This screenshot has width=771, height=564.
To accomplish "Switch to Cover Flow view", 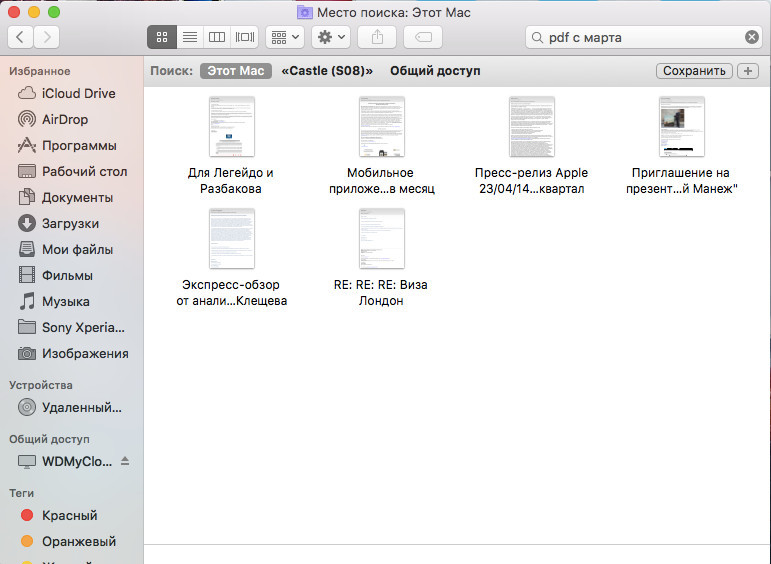I will (x=244, y=37).
